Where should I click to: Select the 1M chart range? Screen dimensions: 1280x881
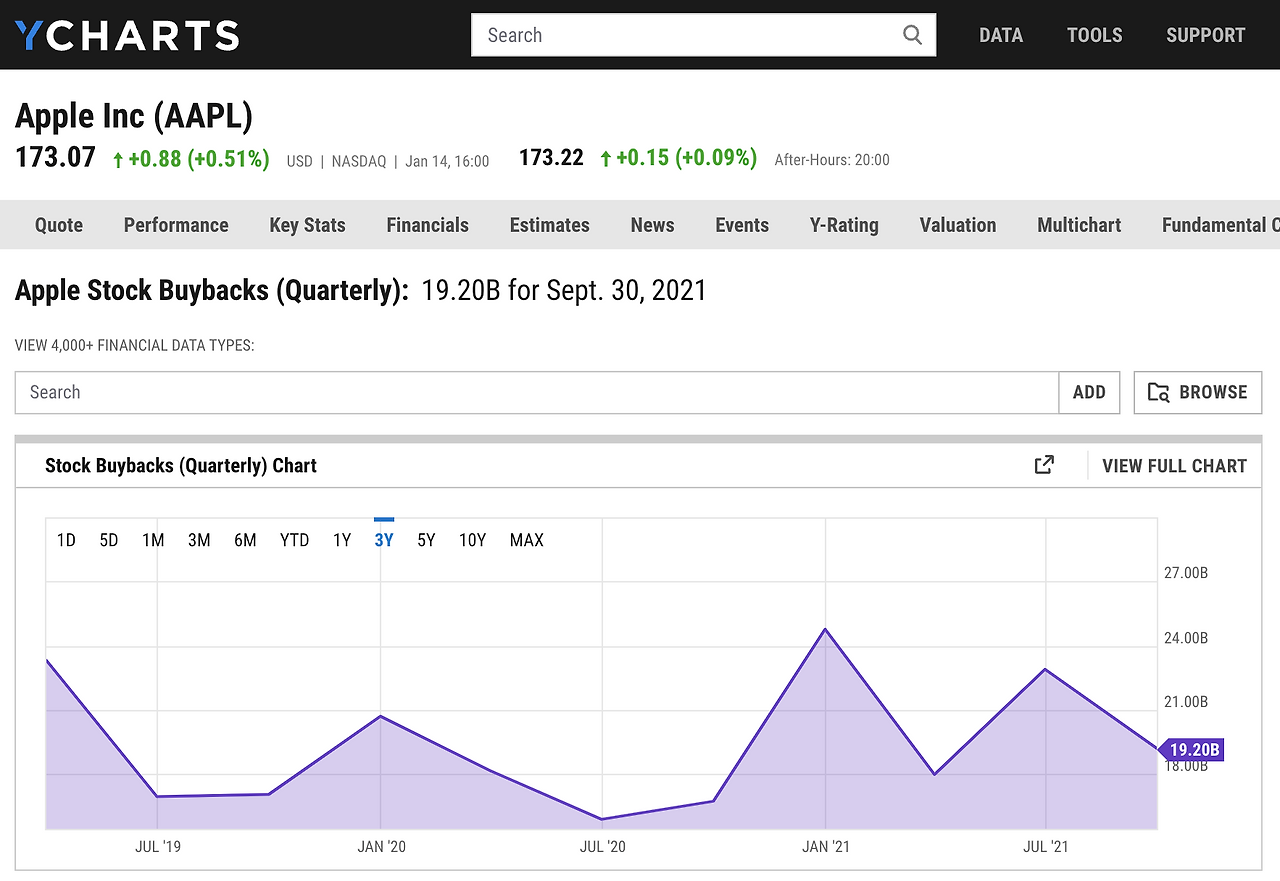pyautogui.click(x=153, y=540)
